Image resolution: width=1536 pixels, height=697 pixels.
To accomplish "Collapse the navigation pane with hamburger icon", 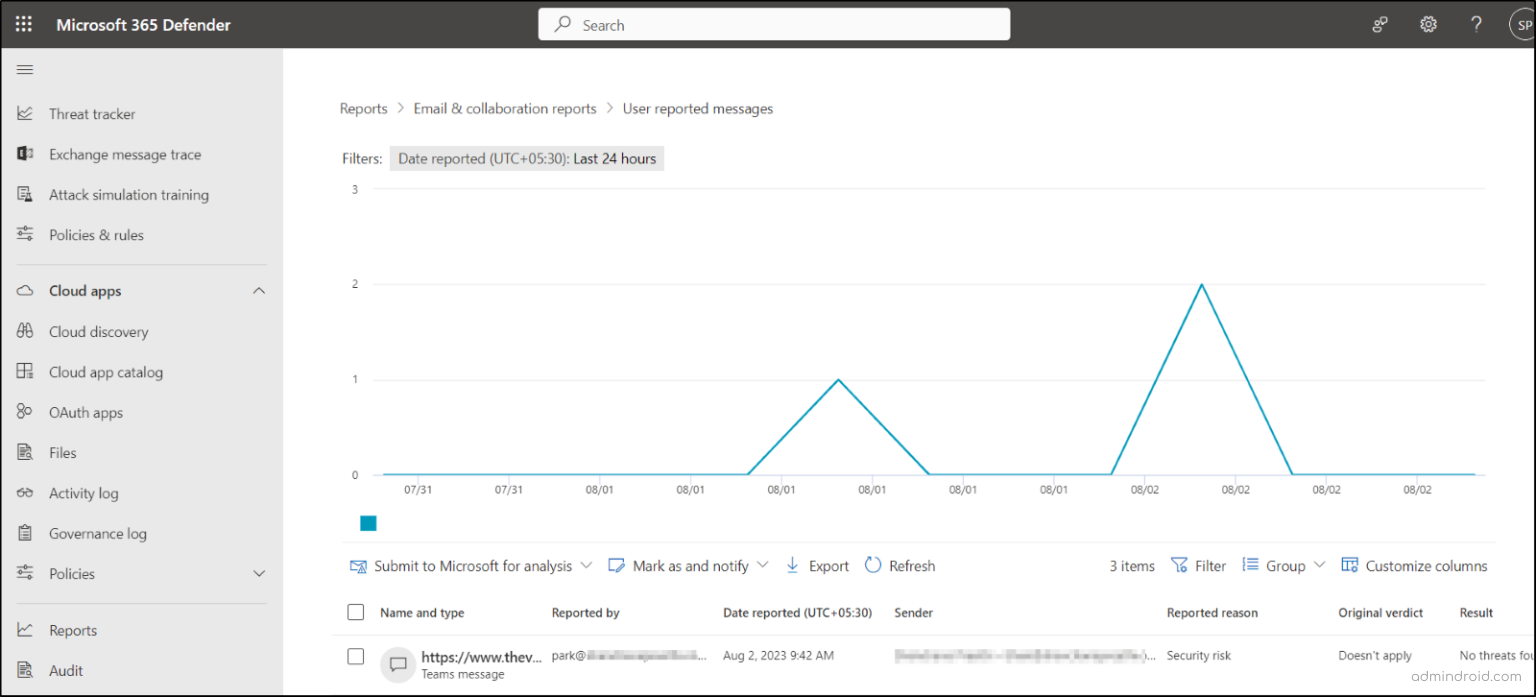I will (24, 69).
